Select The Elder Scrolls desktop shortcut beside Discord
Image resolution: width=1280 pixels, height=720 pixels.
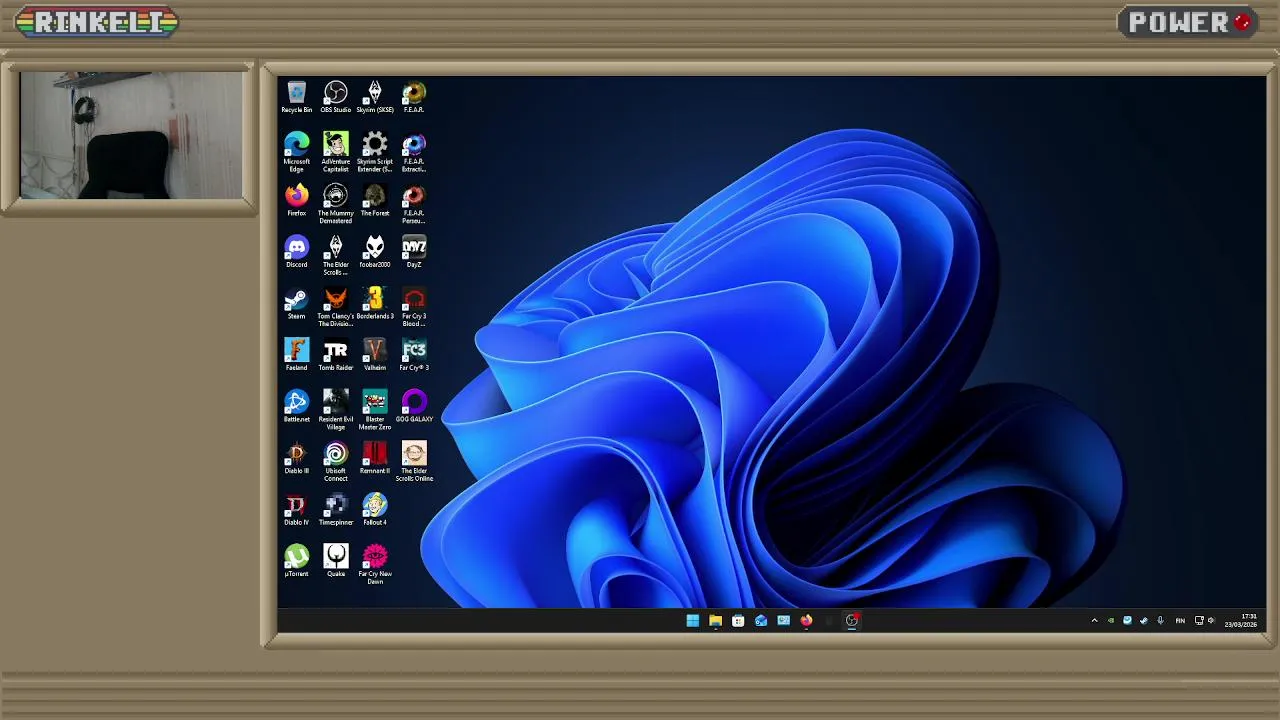[336, 255]
